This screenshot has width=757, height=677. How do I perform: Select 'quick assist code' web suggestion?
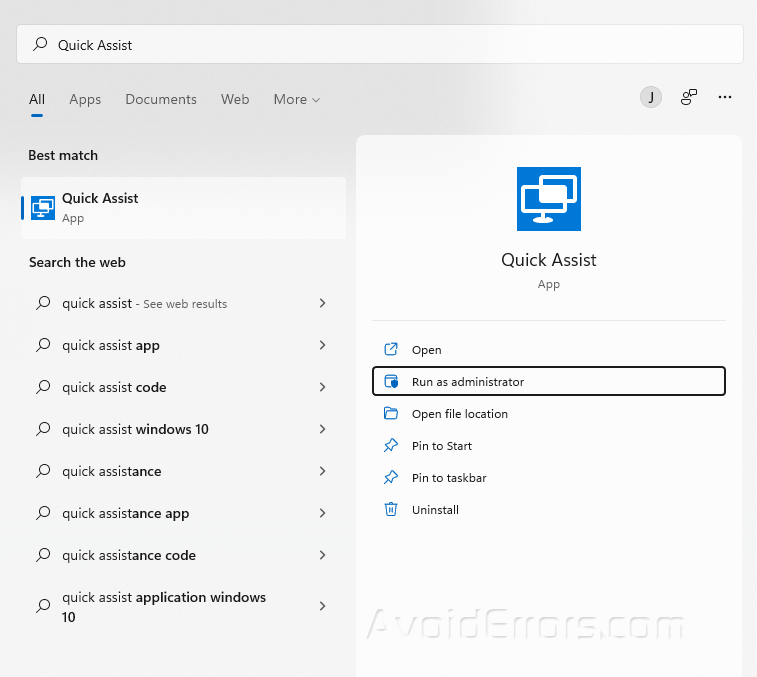pos(183,387)
